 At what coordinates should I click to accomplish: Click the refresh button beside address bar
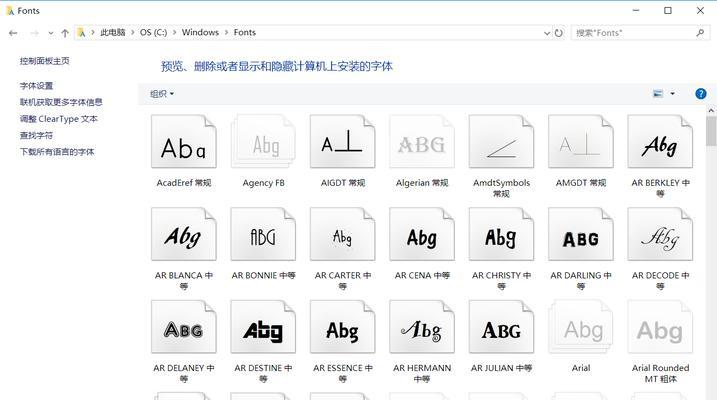[x=559, y=33]
